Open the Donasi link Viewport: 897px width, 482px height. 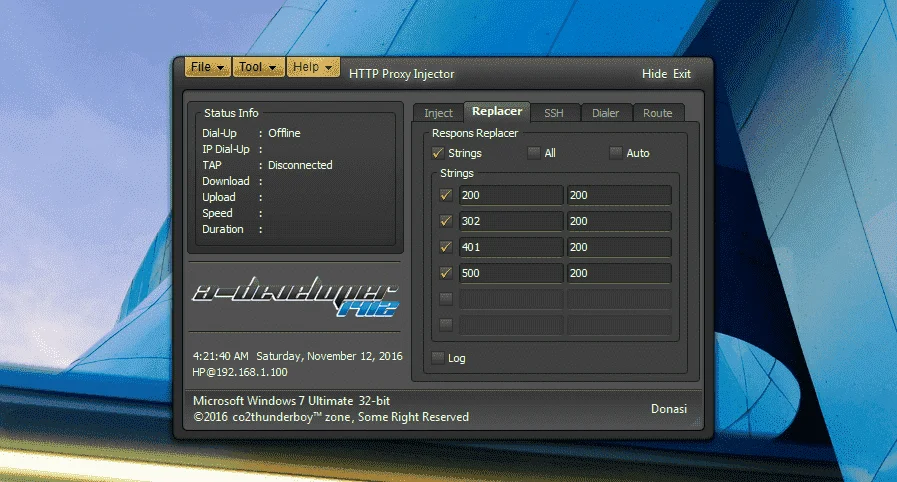click(669, 409)
